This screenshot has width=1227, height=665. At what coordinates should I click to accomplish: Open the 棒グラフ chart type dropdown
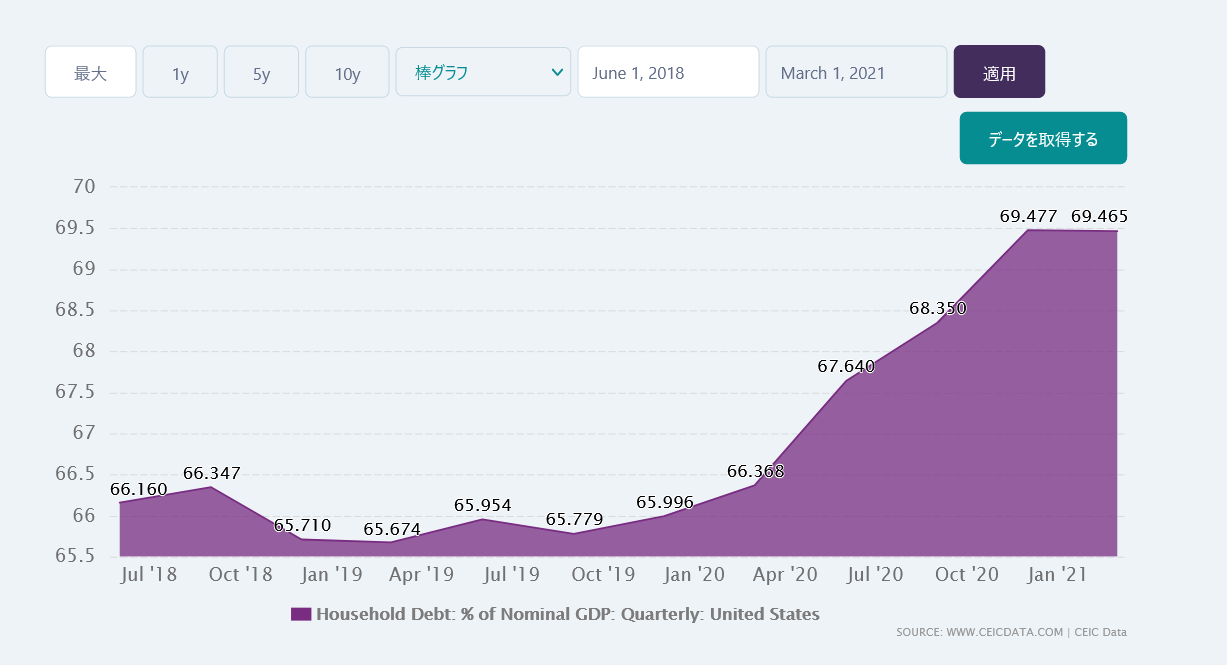point(470,72)
